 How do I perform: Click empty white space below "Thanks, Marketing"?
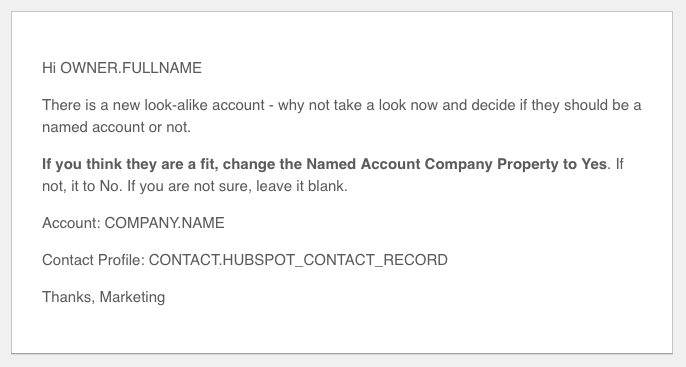[342, 330]
